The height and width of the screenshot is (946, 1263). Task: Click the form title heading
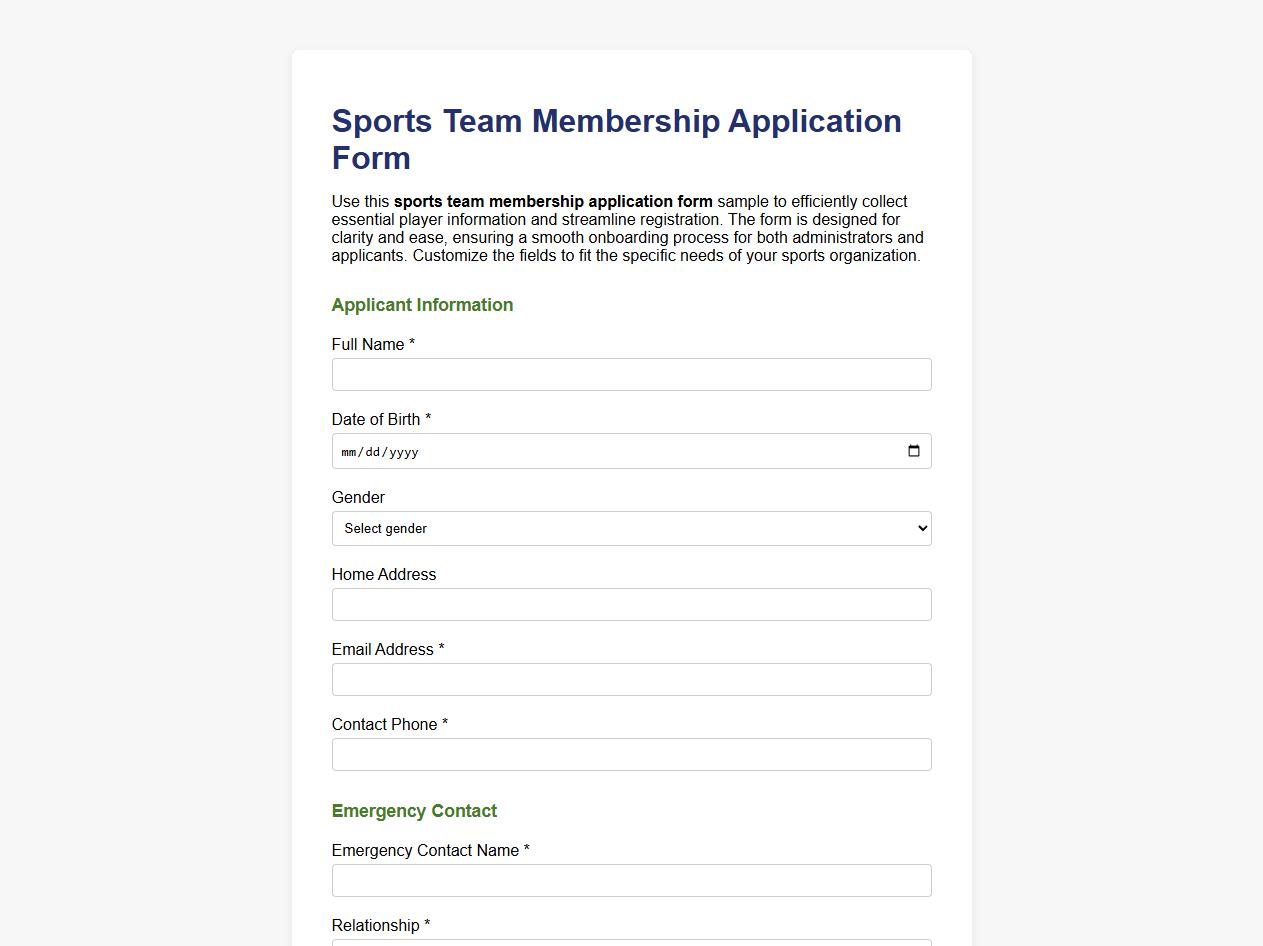coord(617,139)
